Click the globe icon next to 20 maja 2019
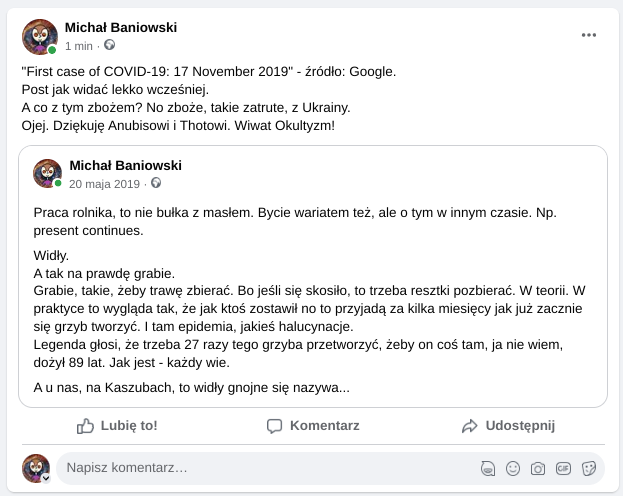Screen dimensions: 623x496 coord(156,184)
